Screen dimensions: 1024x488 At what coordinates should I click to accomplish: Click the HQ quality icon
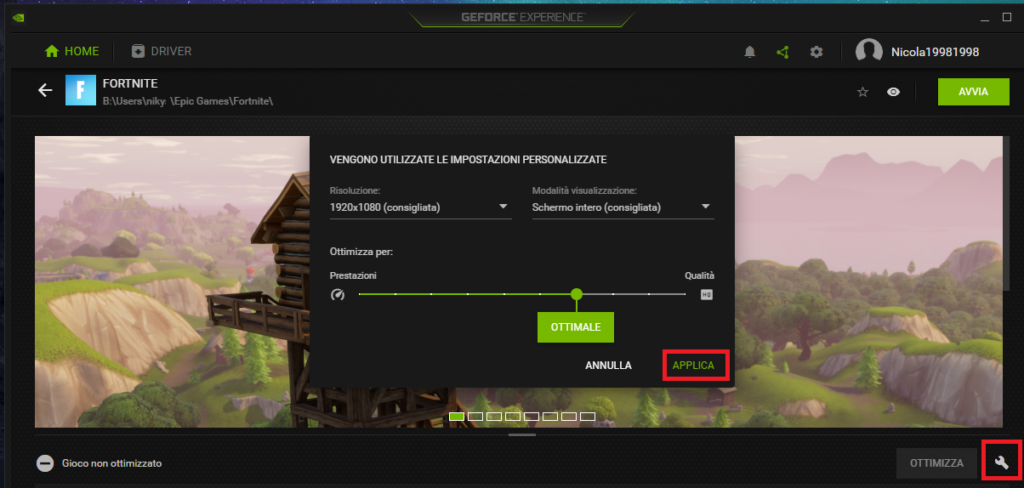point(707,295)
